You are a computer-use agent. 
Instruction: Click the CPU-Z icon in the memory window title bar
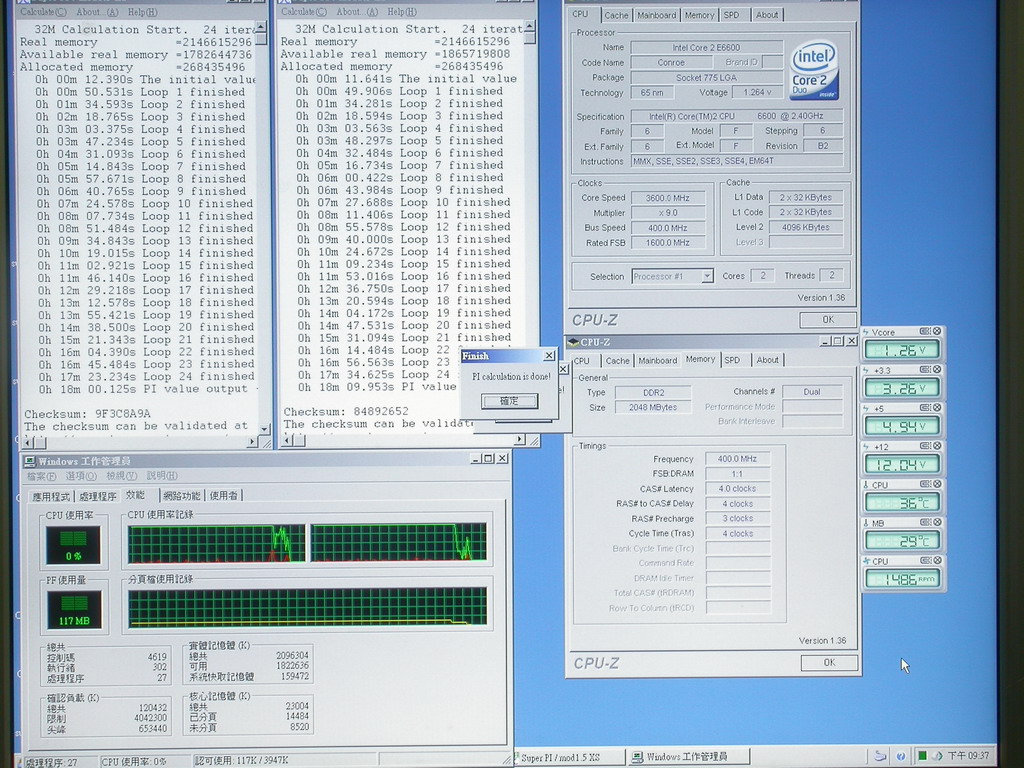pyautogui.click(x=573, y=342)
